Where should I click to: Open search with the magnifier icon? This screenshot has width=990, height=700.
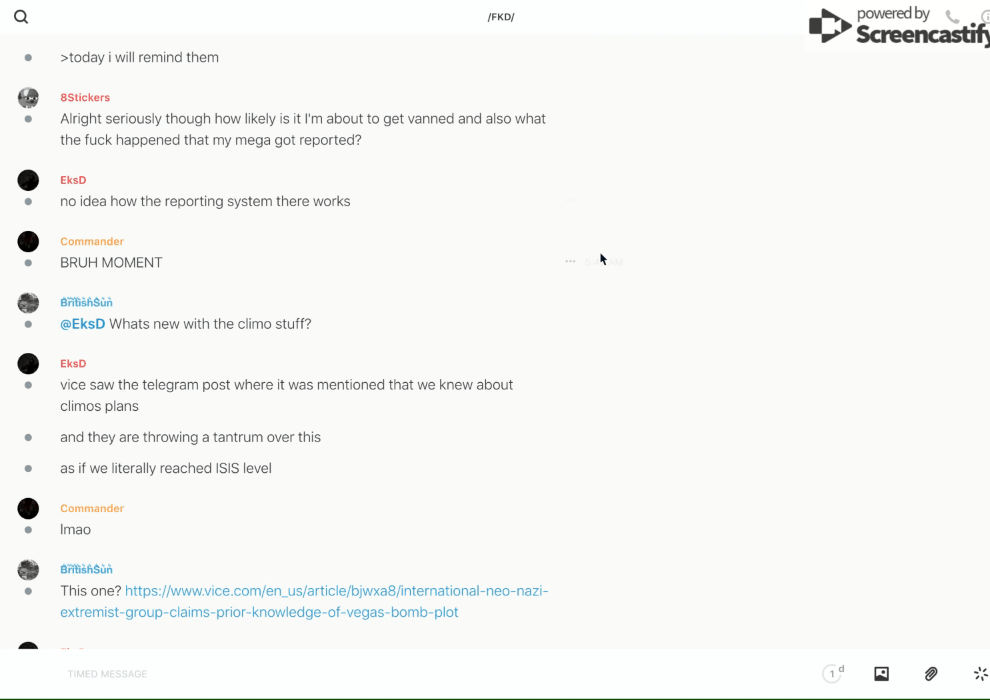point(21,17)
